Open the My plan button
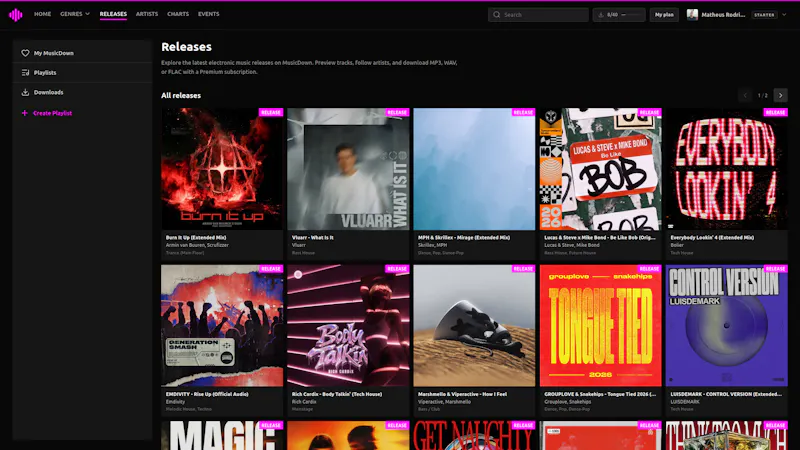The image size is (800, 450). pos(664,15)
